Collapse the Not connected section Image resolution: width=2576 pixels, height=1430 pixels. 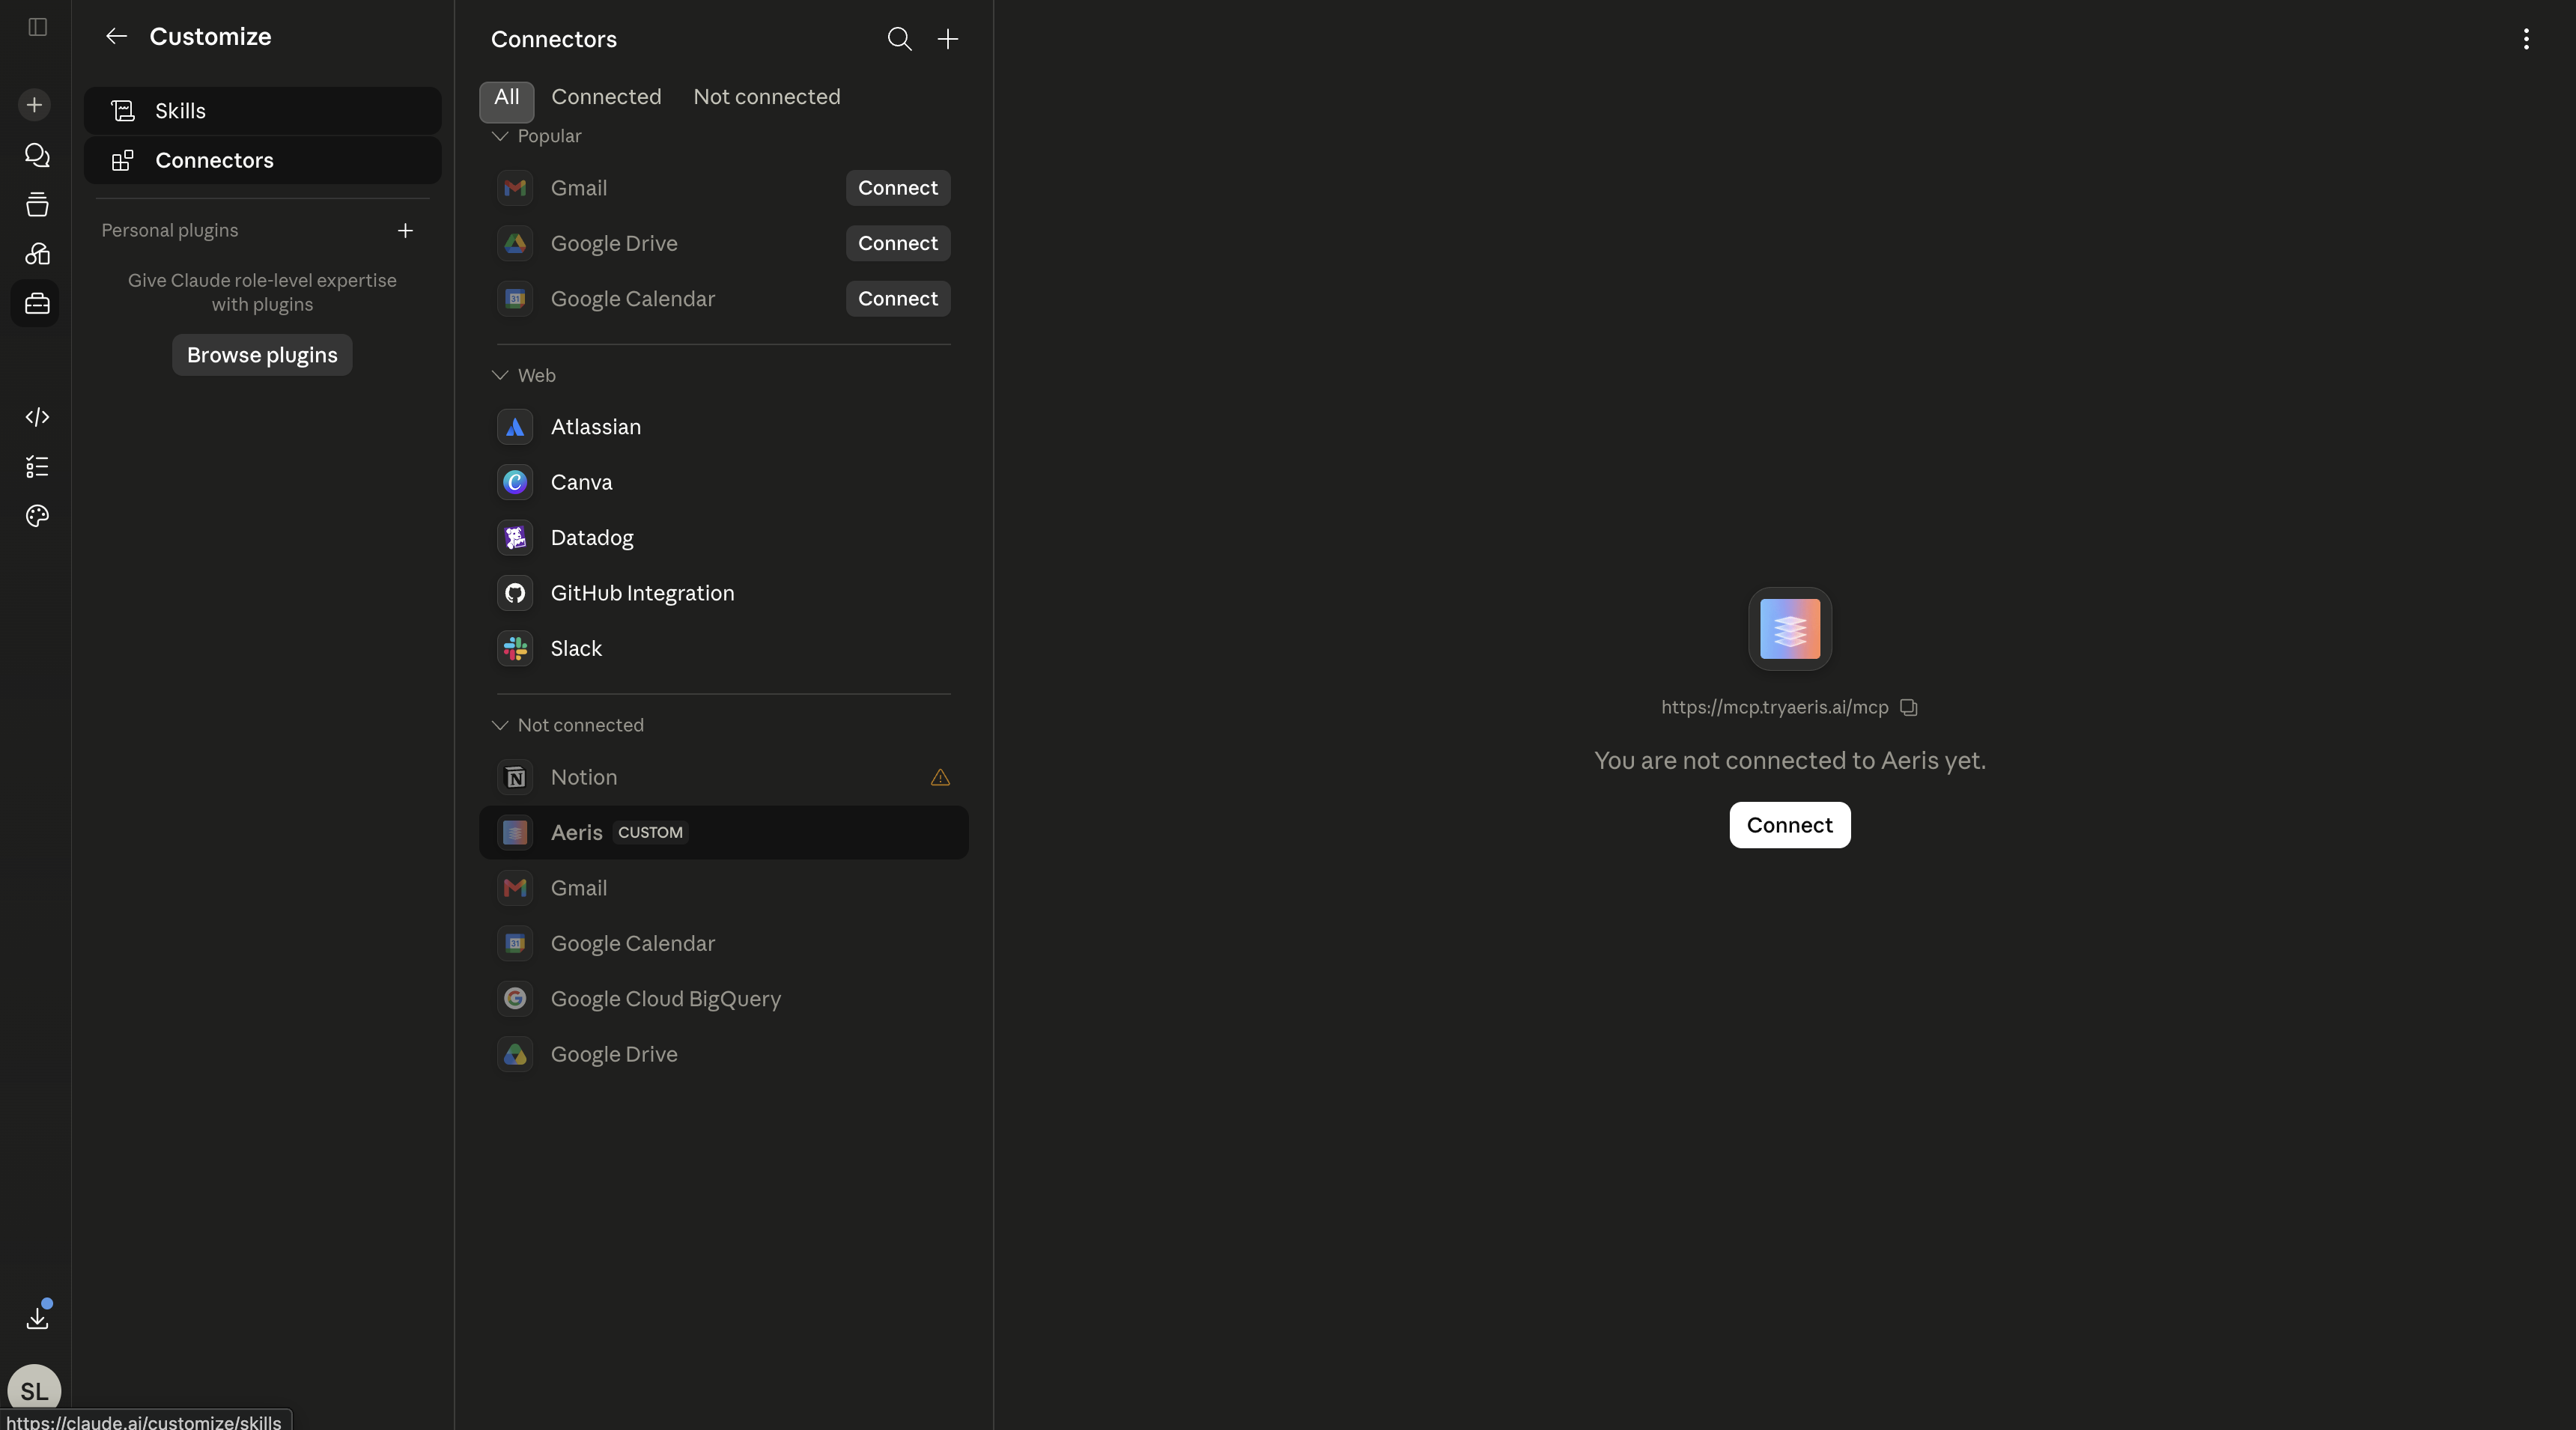click(500, 725)
